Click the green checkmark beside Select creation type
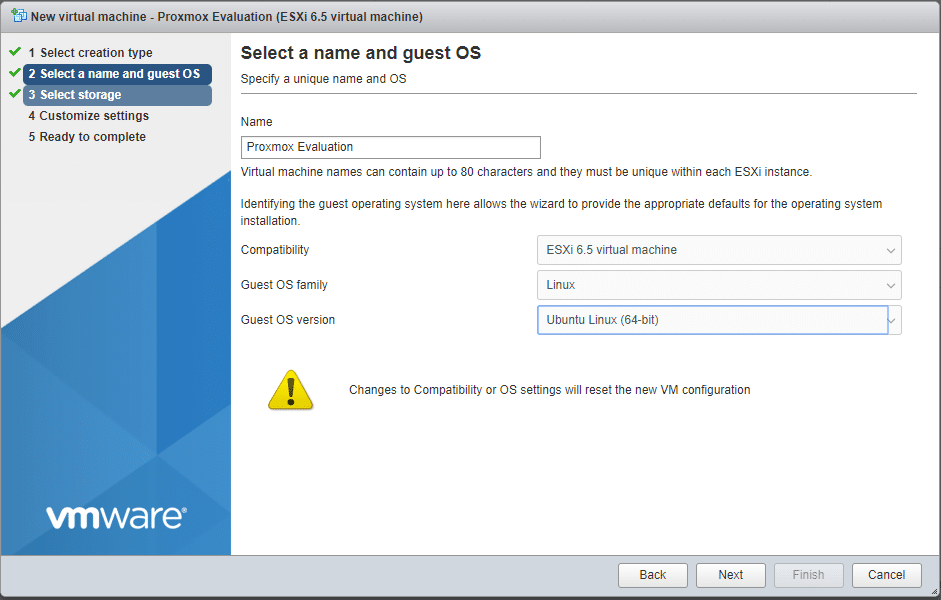The width and height of the screenshot is (941, 600). click(x=15, y=52)
